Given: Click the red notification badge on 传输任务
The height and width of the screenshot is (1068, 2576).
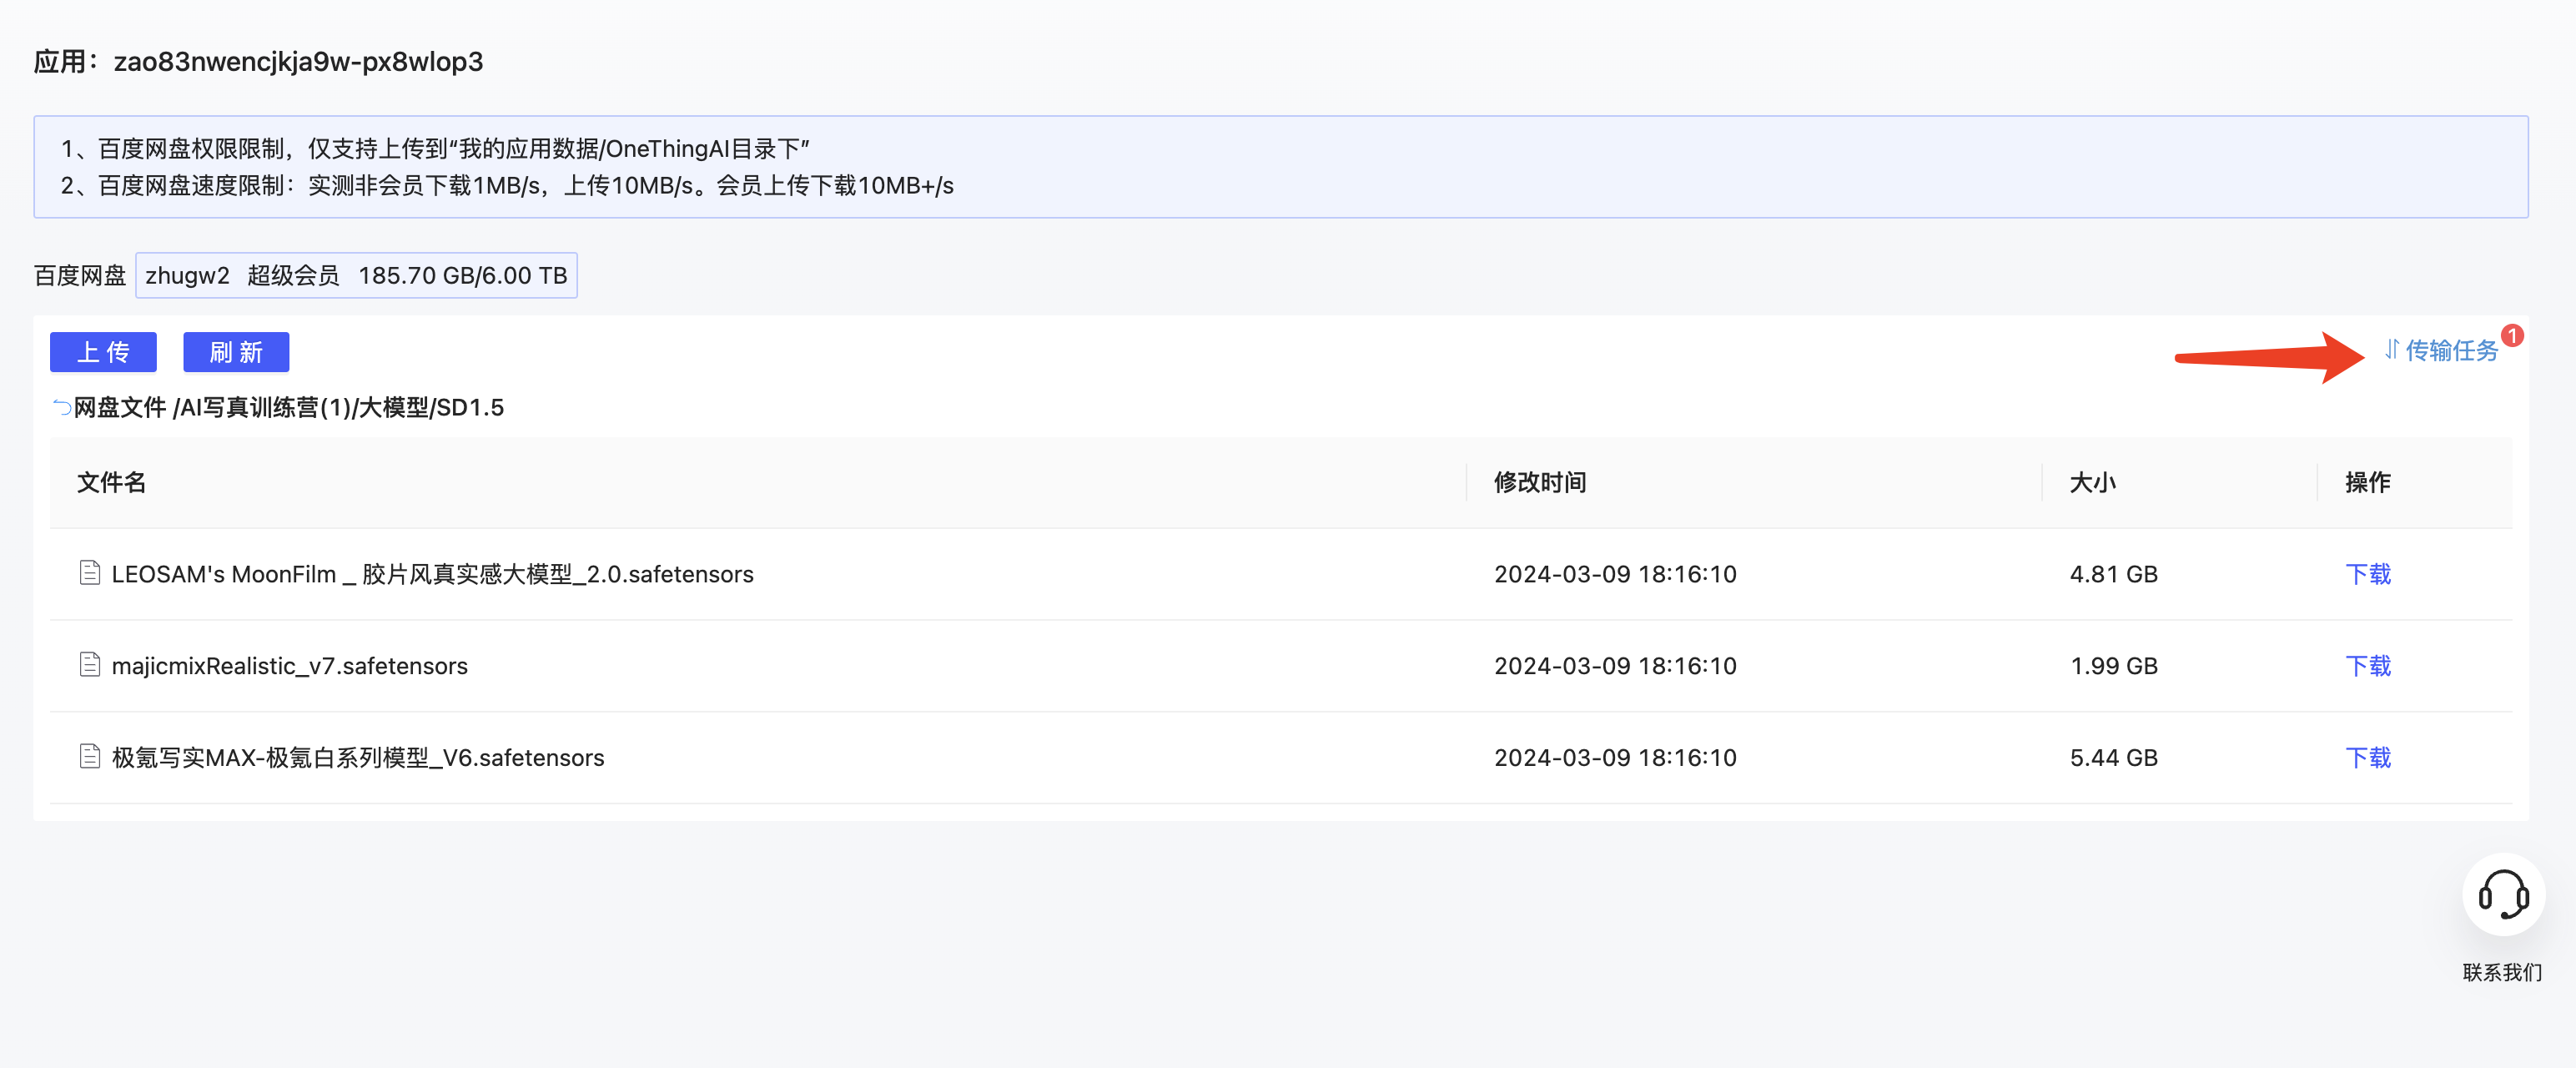Looking at the screenshot, I should coord(2512,336).
